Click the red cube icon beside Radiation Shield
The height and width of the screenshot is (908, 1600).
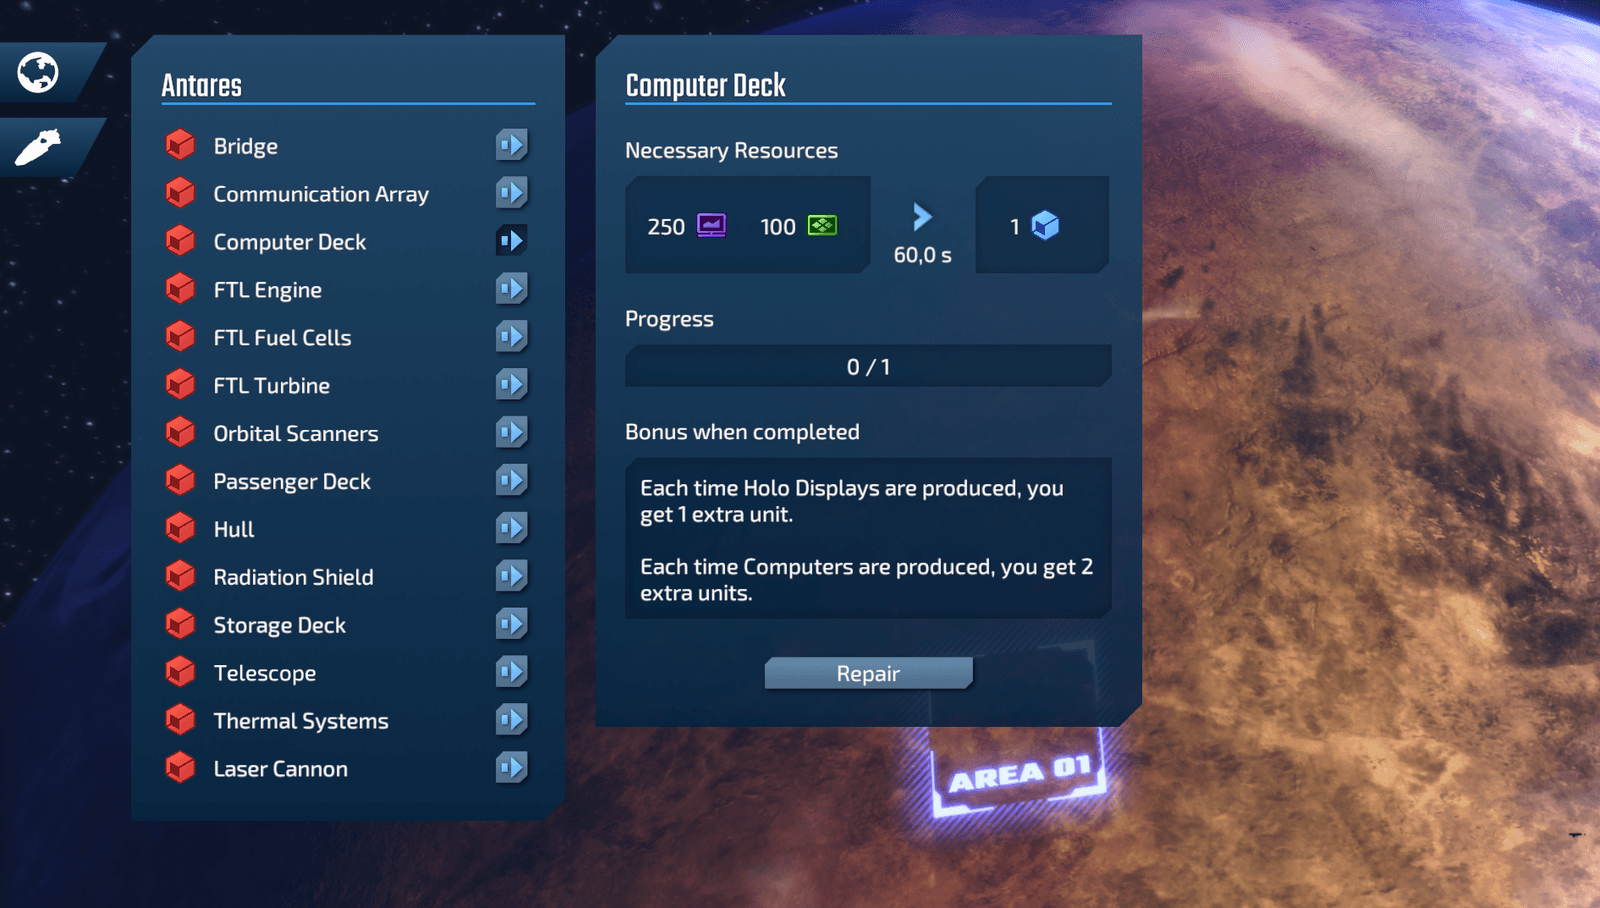coord(180,576)
